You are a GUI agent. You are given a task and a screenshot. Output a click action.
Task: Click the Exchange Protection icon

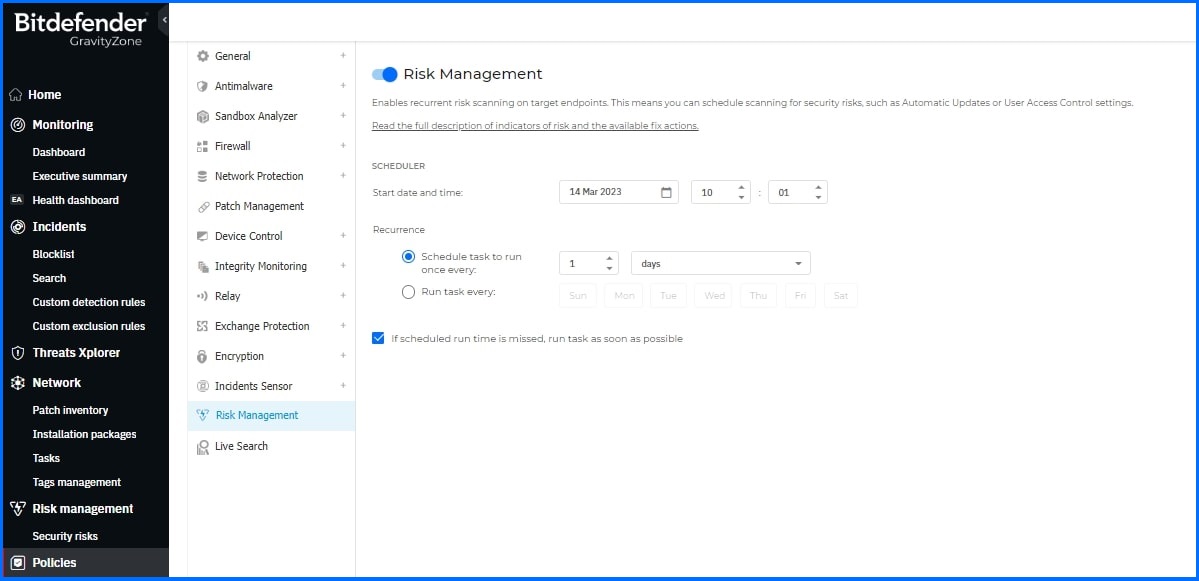203,326
